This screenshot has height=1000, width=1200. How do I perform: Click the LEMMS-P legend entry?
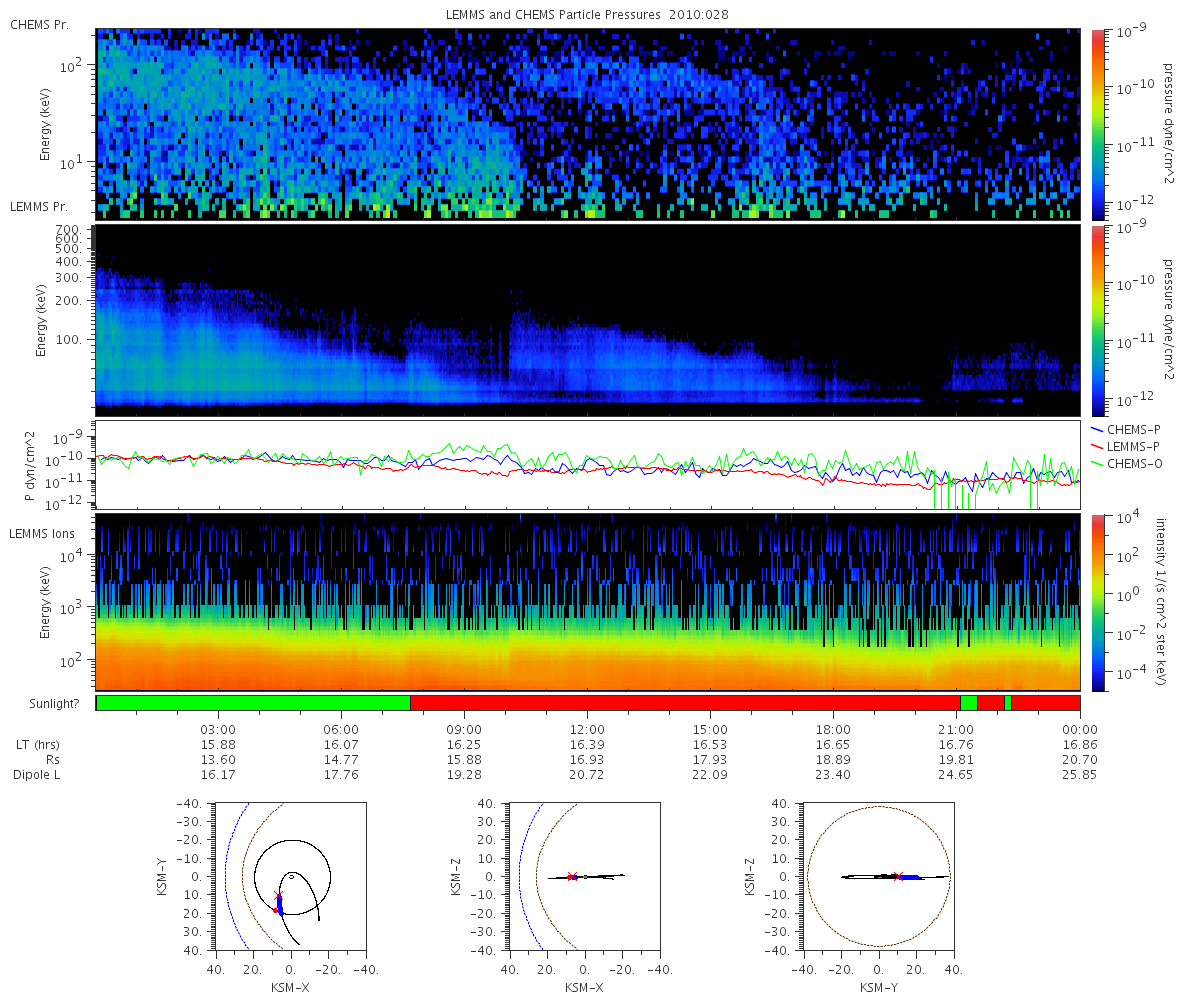(x=1125, y=445)
